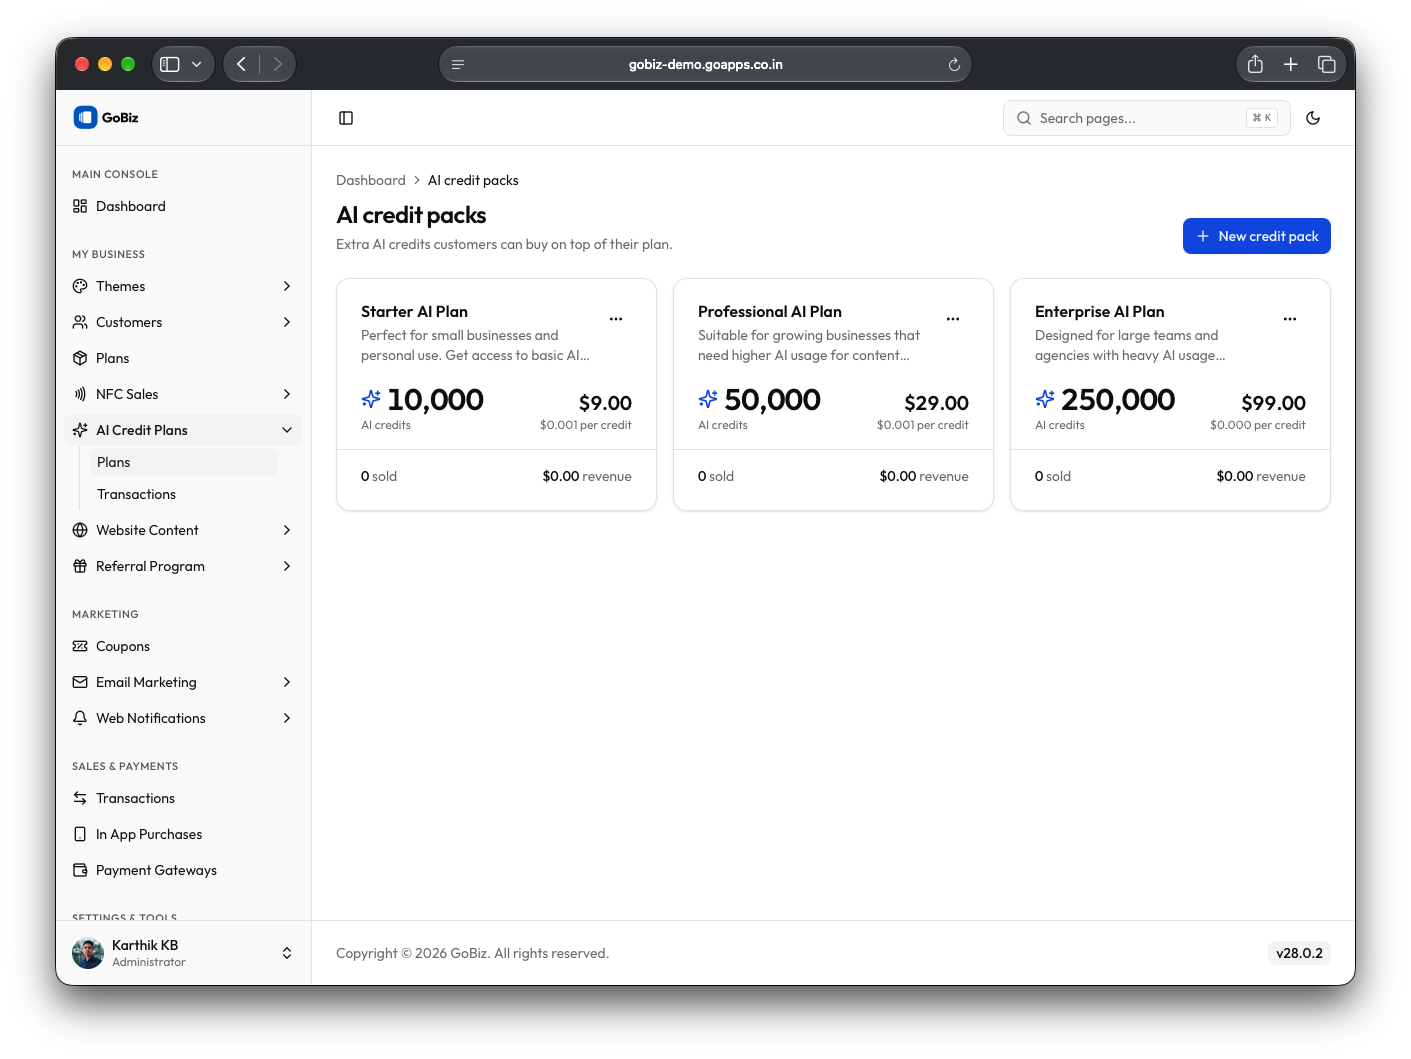1411x1059 pixels.
Task: Expand the Customers submenu chevron
Action: click(x=287, y=322)
